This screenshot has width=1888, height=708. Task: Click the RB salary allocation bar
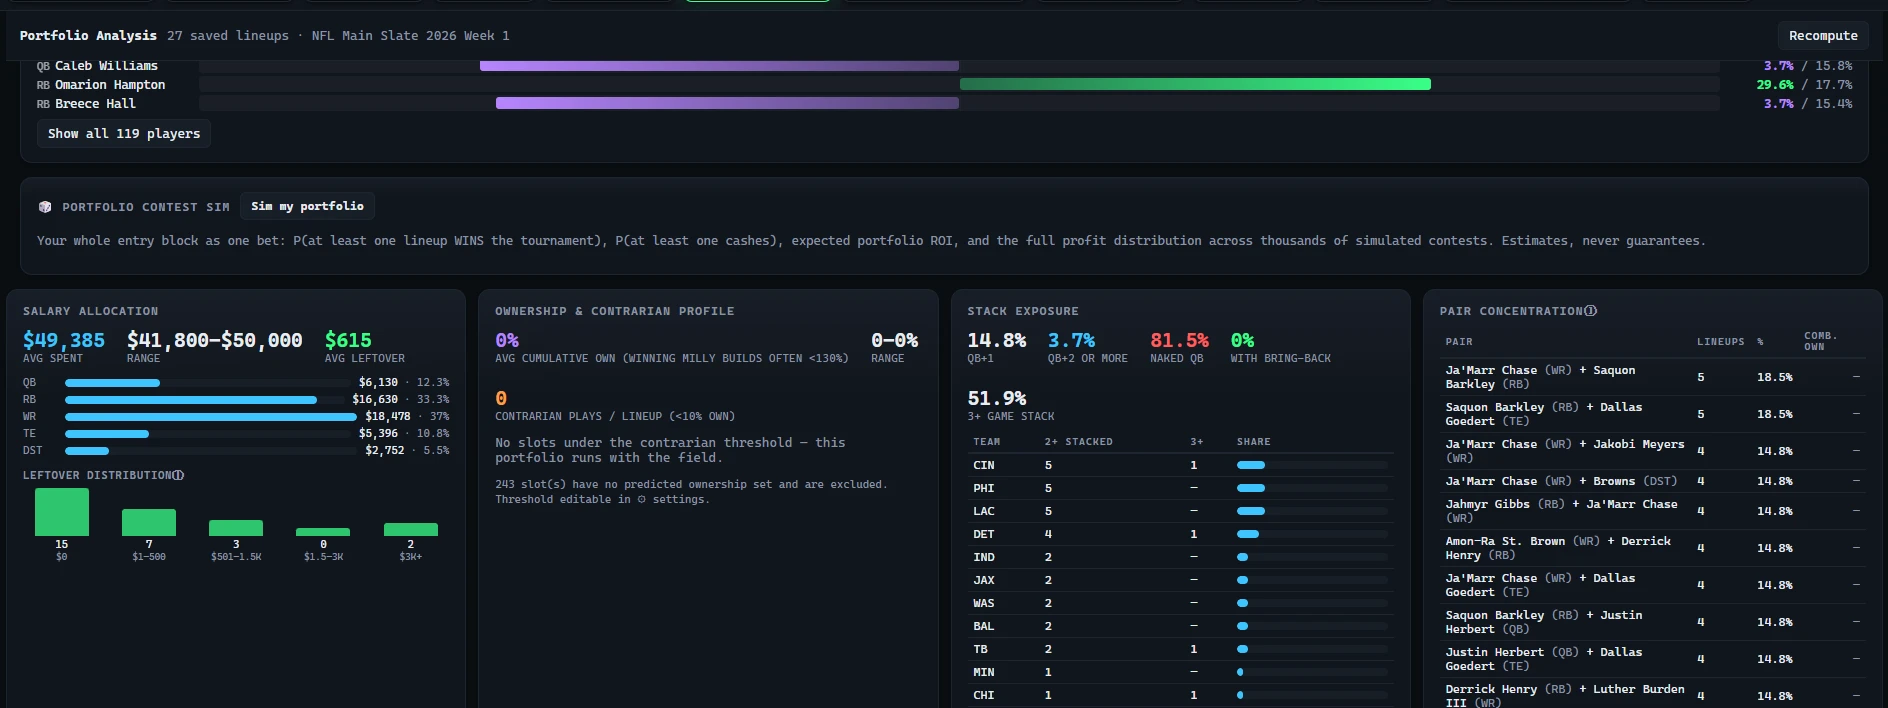[x=191, y=399]
